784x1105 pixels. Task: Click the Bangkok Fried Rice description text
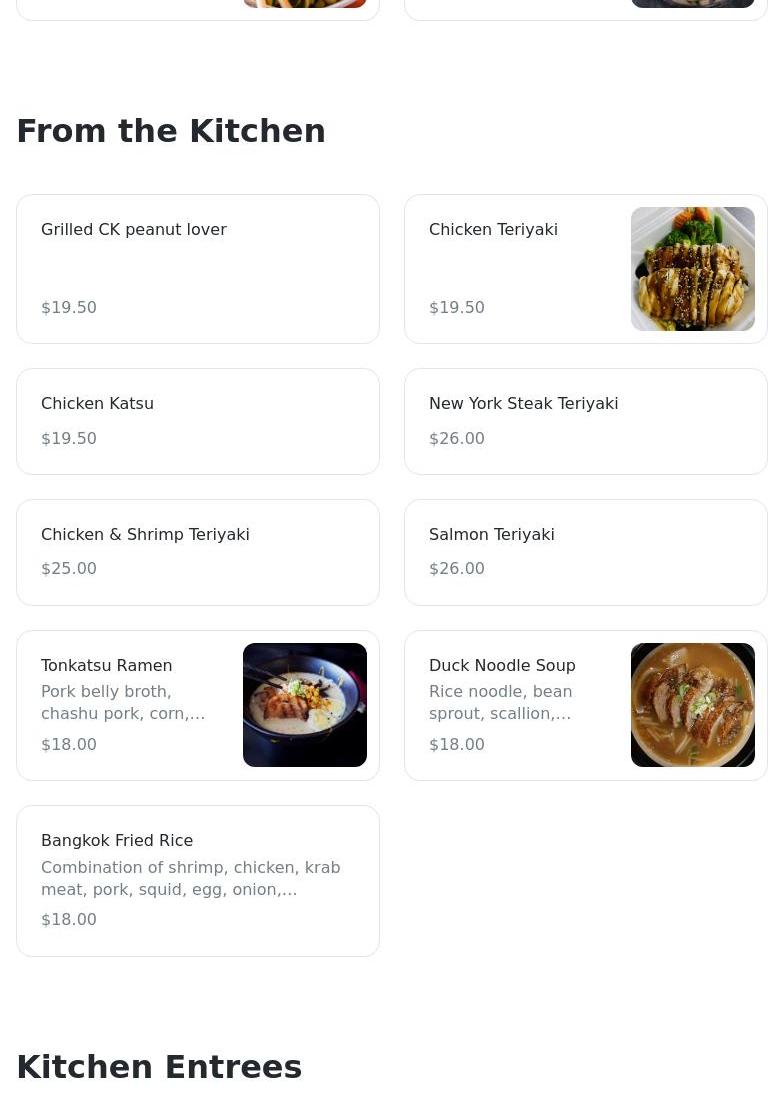tap(190, 878)
